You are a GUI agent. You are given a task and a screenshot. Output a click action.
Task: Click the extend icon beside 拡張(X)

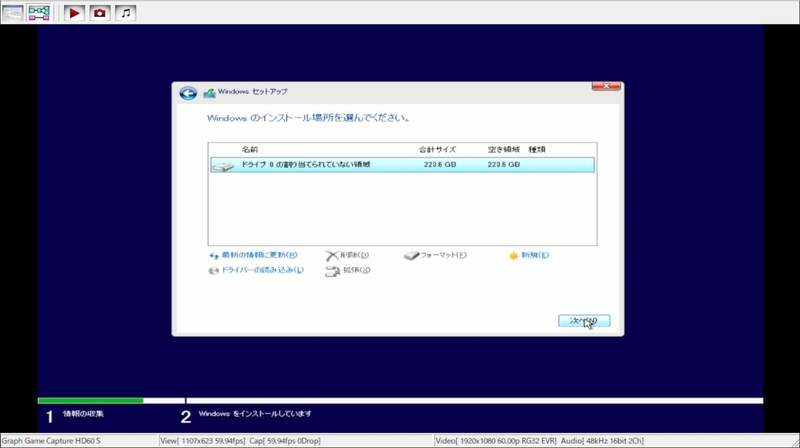333,271
